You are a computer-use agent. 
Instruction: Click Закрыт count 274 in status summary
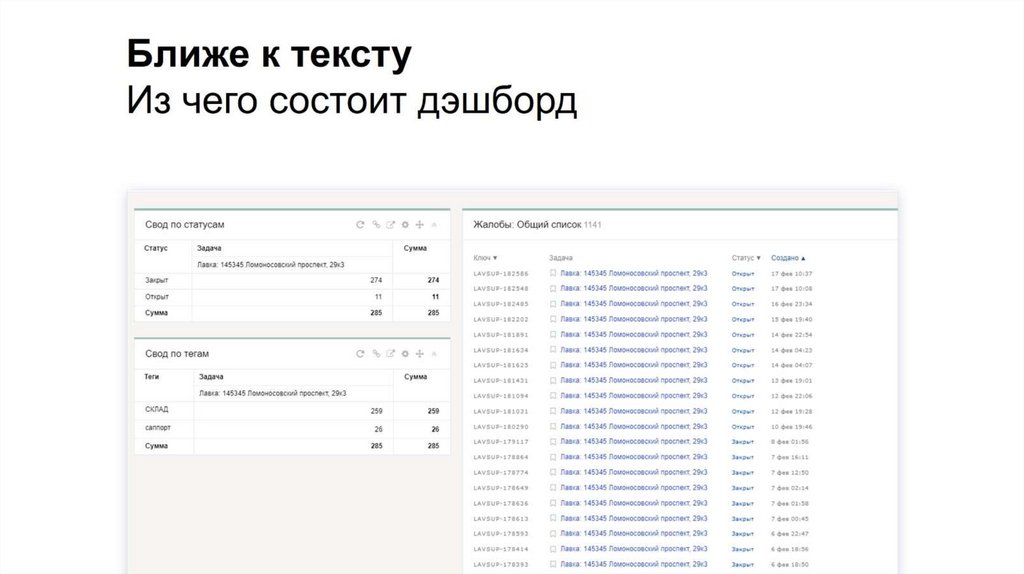click(376, 280)
